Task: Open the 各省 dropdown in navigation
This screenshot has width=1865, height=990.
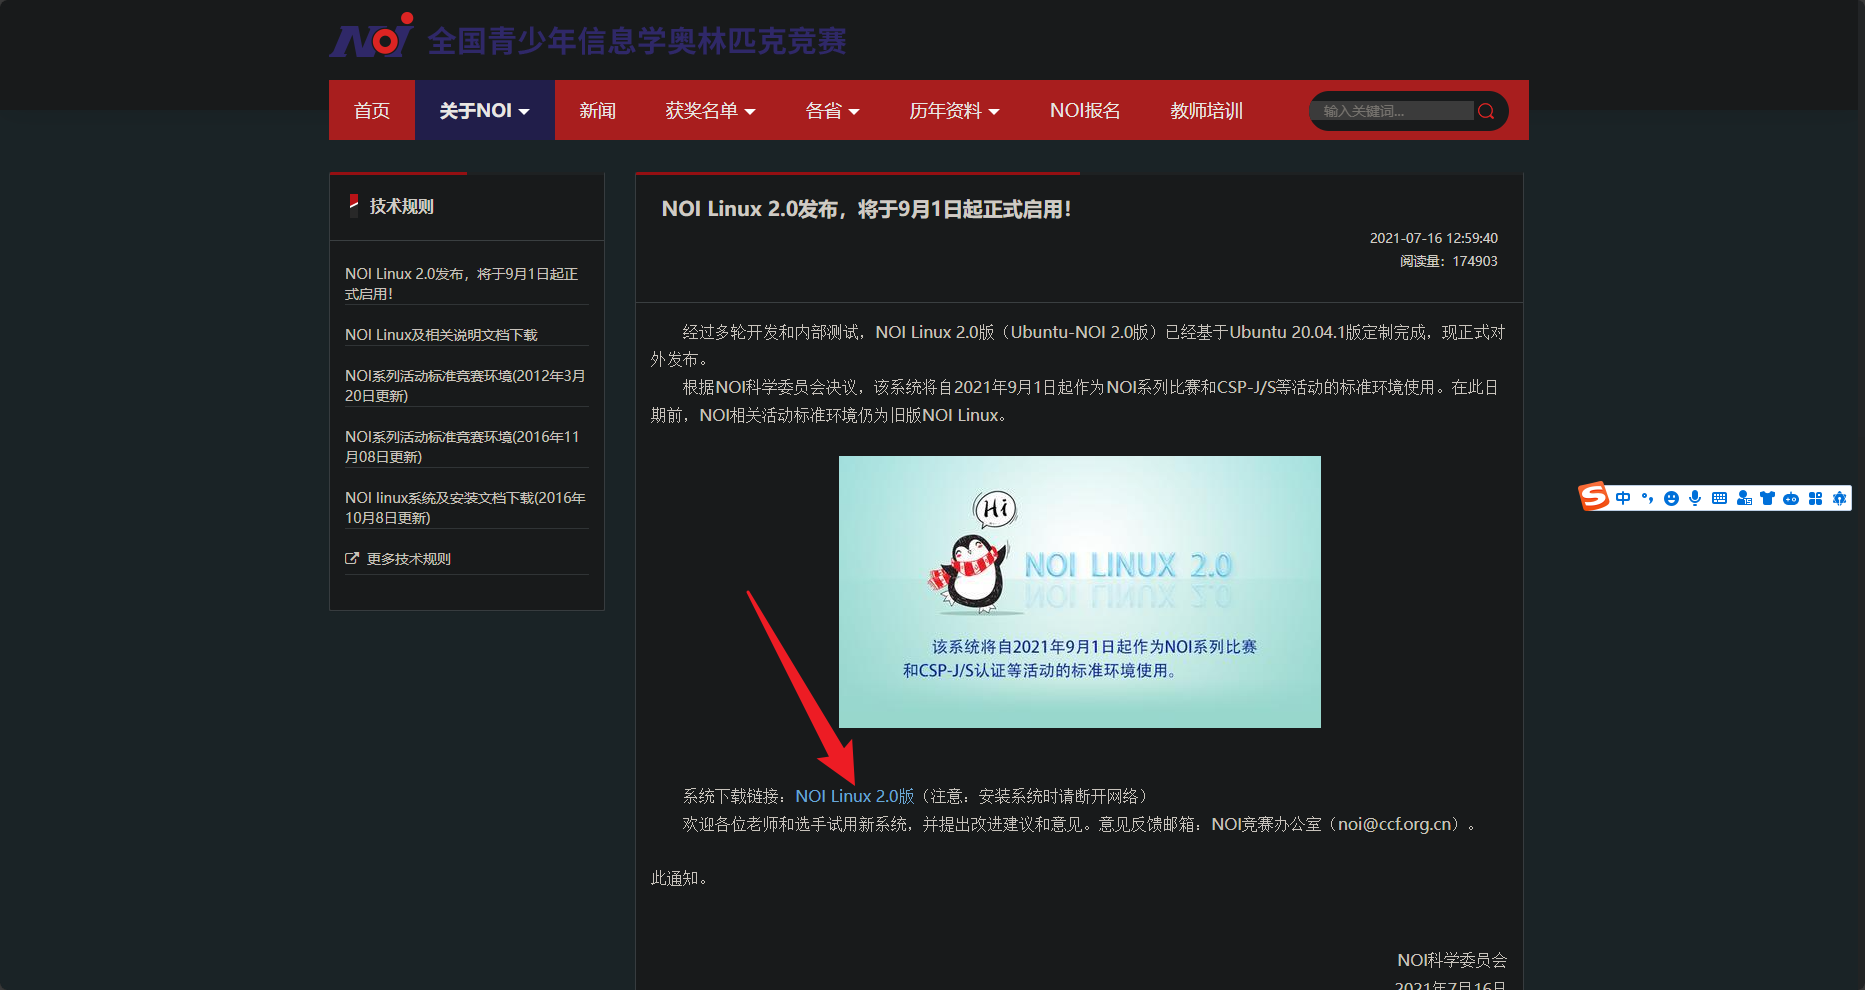Action: coord(832,111)
